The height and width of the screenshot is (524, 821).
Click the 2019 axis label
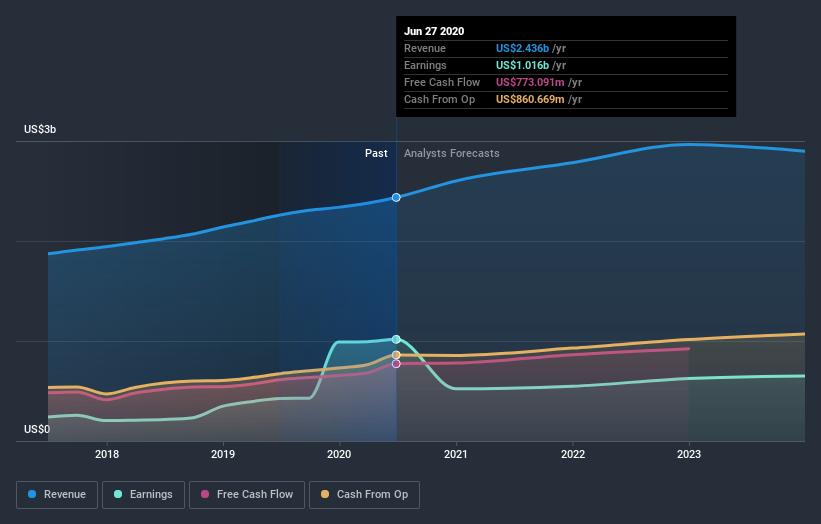[223, 454]
